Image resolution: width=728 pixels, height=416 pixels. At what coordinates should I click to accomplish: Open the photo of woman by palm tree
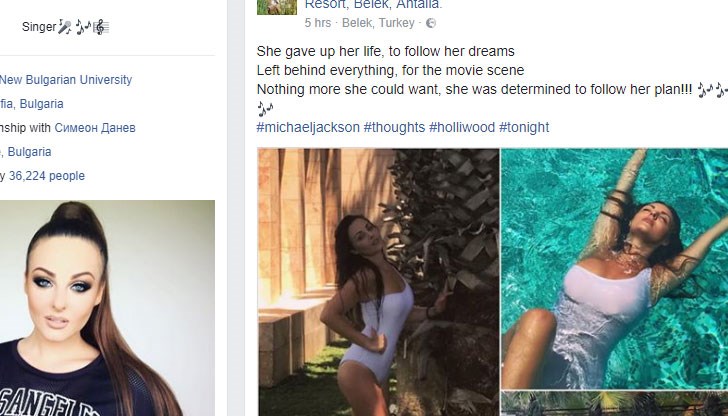378,282
